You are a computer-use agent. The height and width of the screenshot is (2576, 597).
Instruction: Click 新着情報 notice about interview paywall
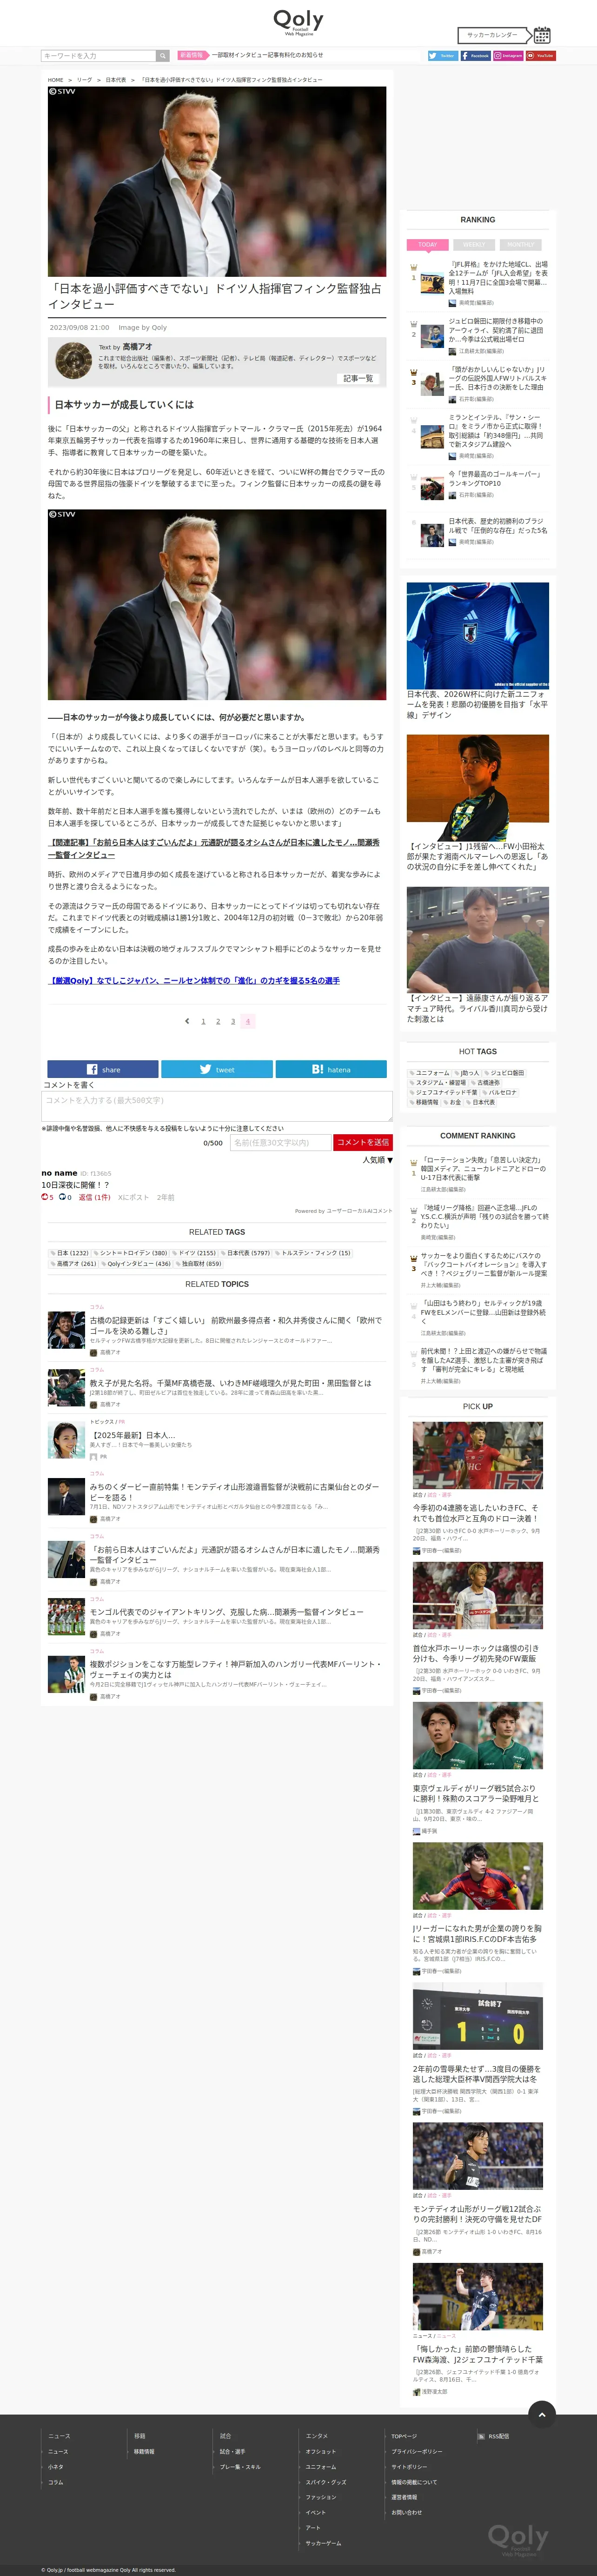coord(267,56)
